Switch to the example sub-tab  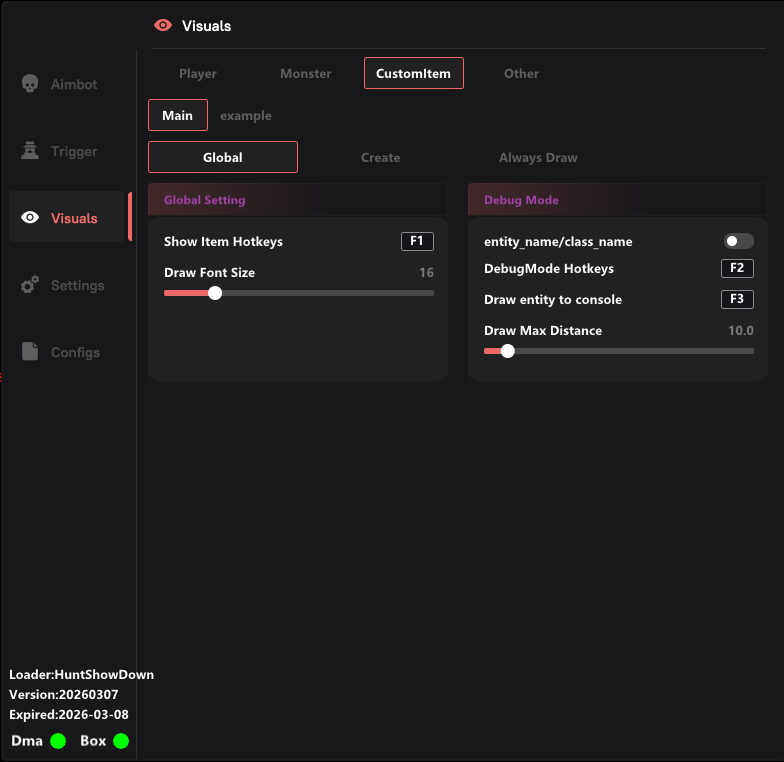(245, 115)
